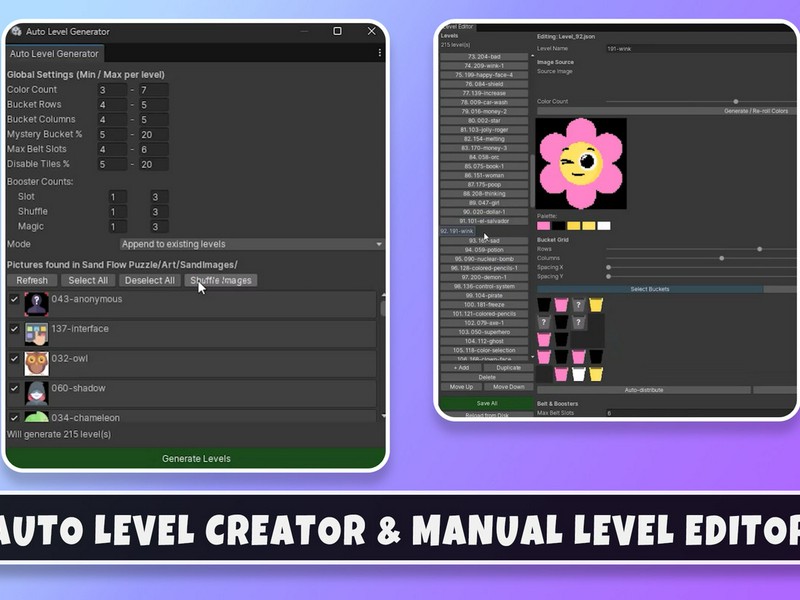This screenshot has width=800, height=600.
Task: Click Deselect All
Action: pos(149,281)
